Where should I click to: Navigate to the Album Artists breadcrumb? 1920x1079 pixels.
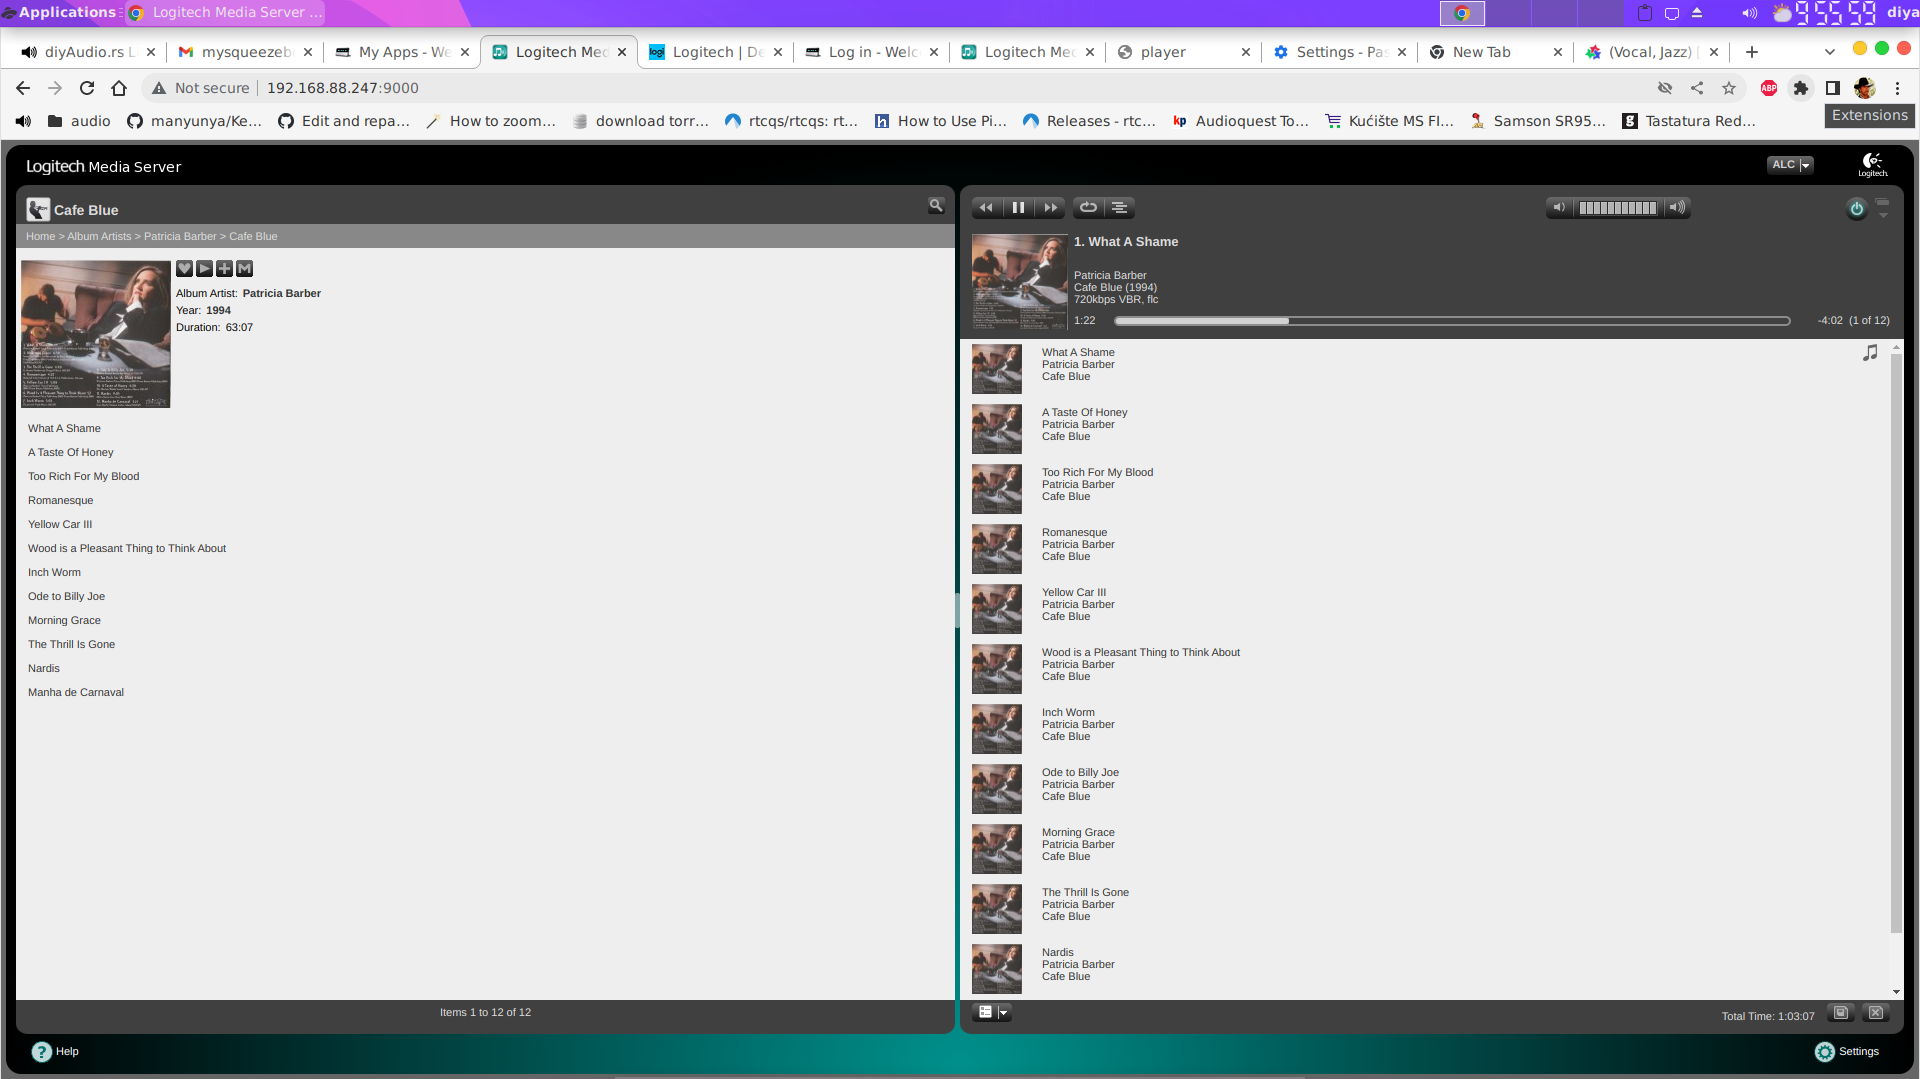pos(99,237)
